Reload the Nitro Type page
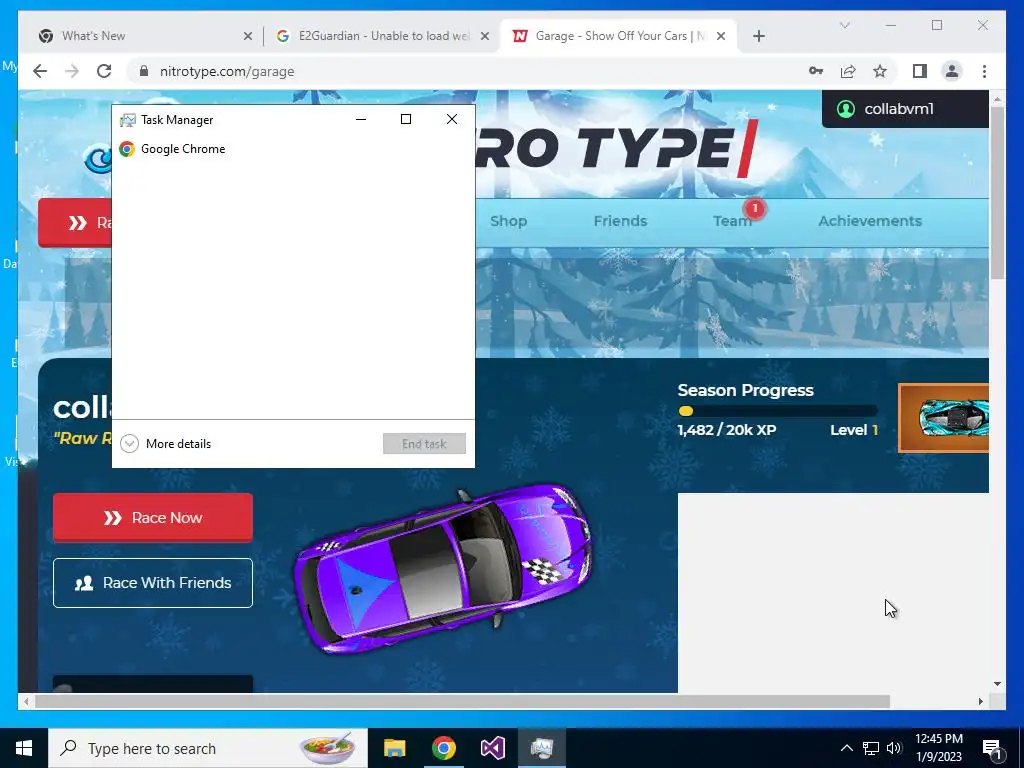The height and width of the screenshot is (768, 1024). 104,71
